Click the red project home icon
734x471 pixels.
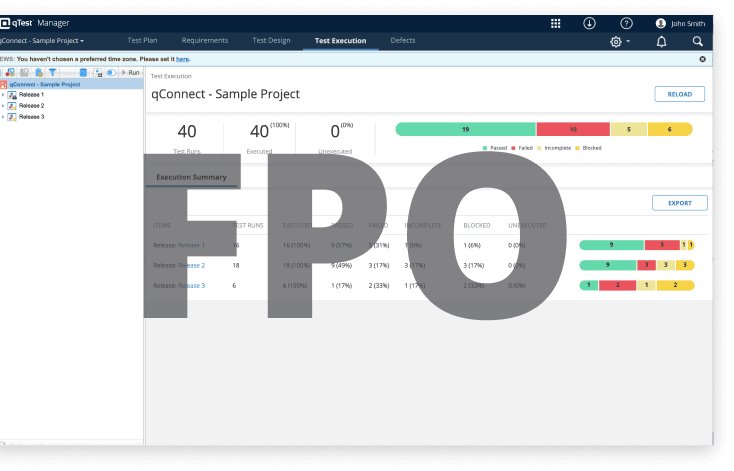3,84
